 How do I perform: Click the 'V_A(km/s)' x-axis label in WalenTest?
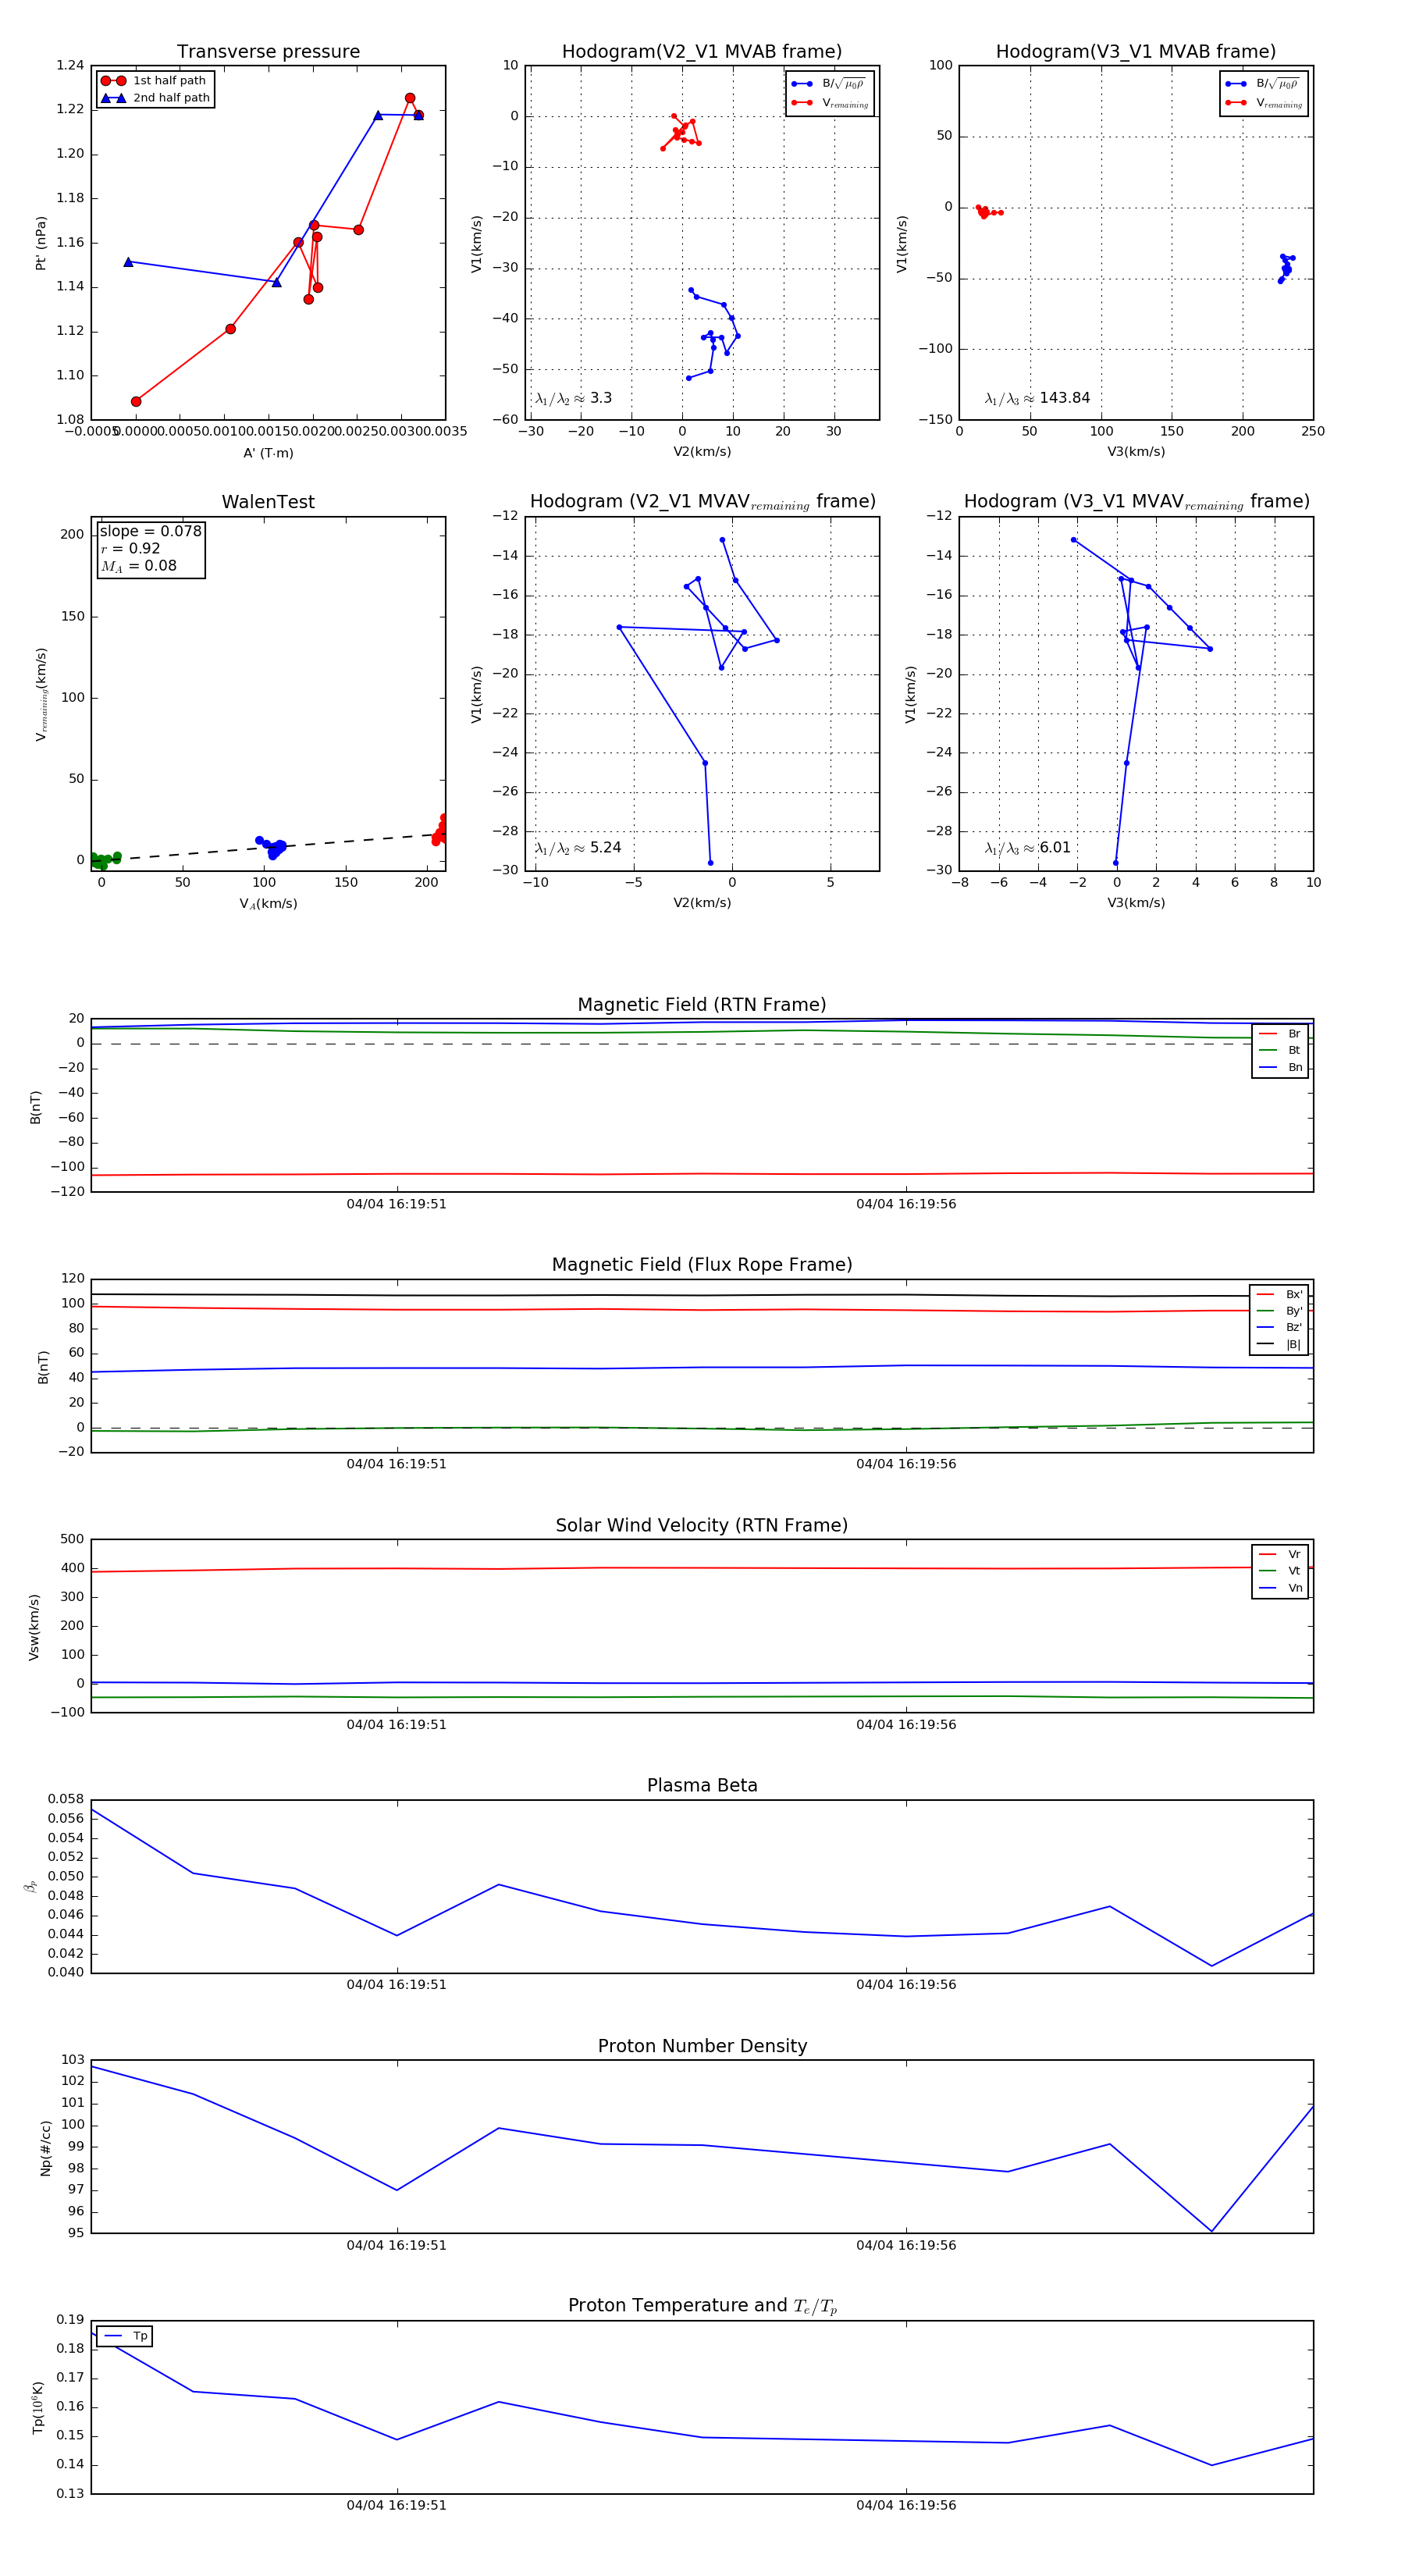pos(268,904)
